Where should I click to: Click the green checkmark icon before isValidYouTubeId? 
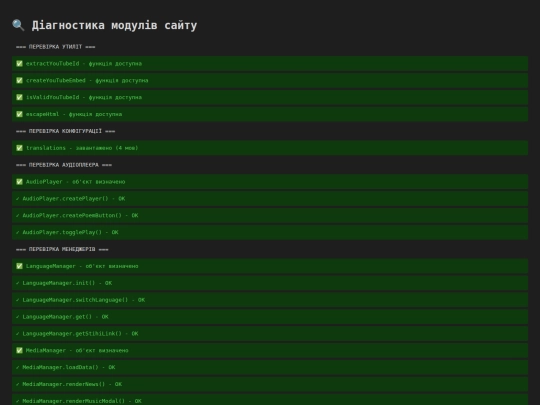19,97
